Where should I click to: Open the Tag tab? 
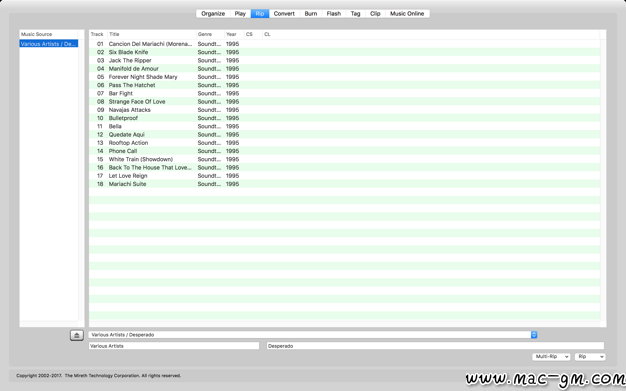(355, 14)
